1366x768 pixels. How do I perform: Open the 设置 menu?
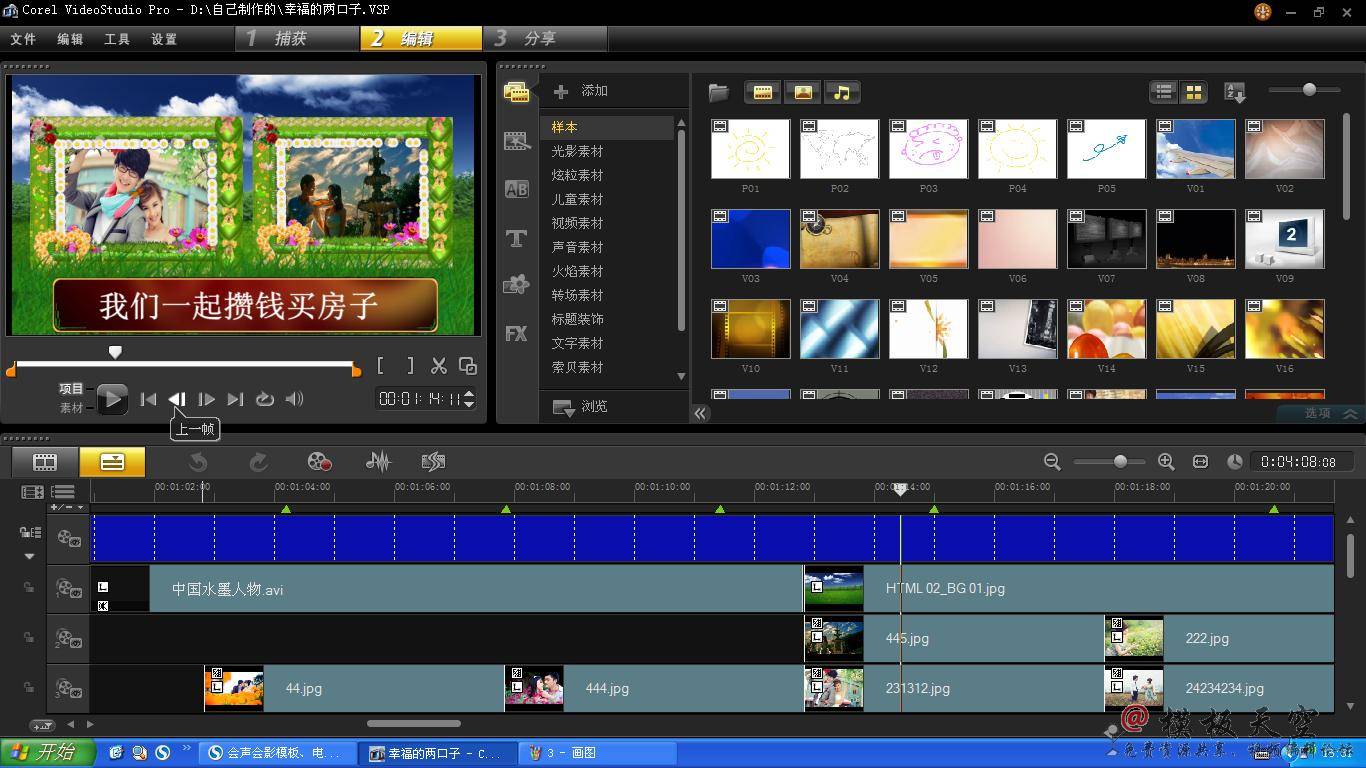(164, 39)
